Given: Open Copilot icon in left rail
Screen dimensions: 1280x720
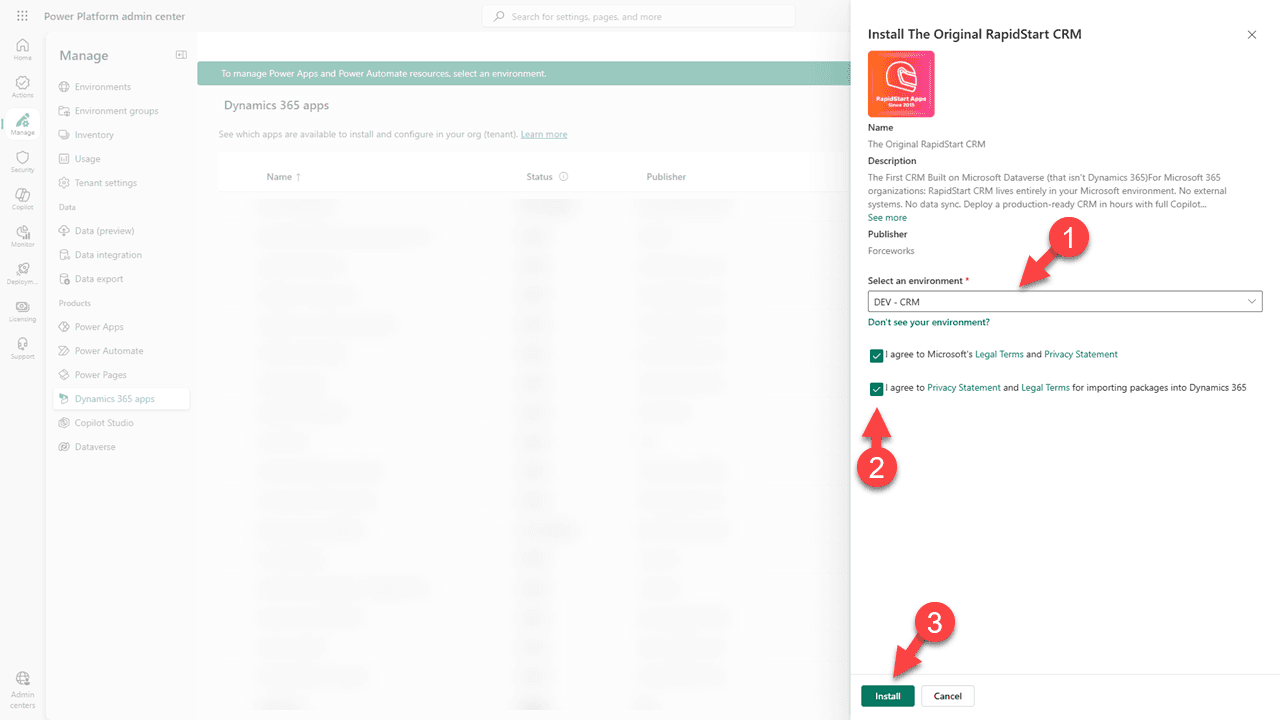Looking at the screenshot, I should pyautogui.click(x=22, y=198).
